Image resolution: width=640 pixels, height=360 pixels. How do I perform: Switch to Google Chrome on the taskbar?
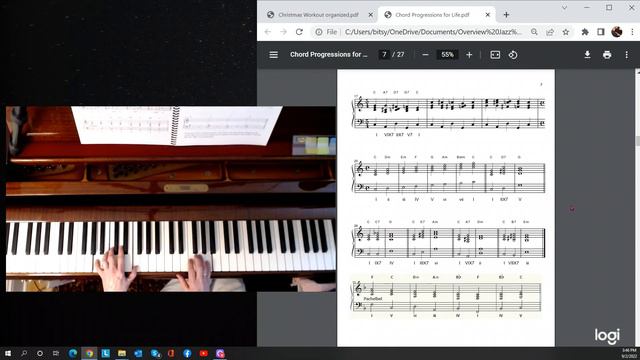click(x=89, y=353)
